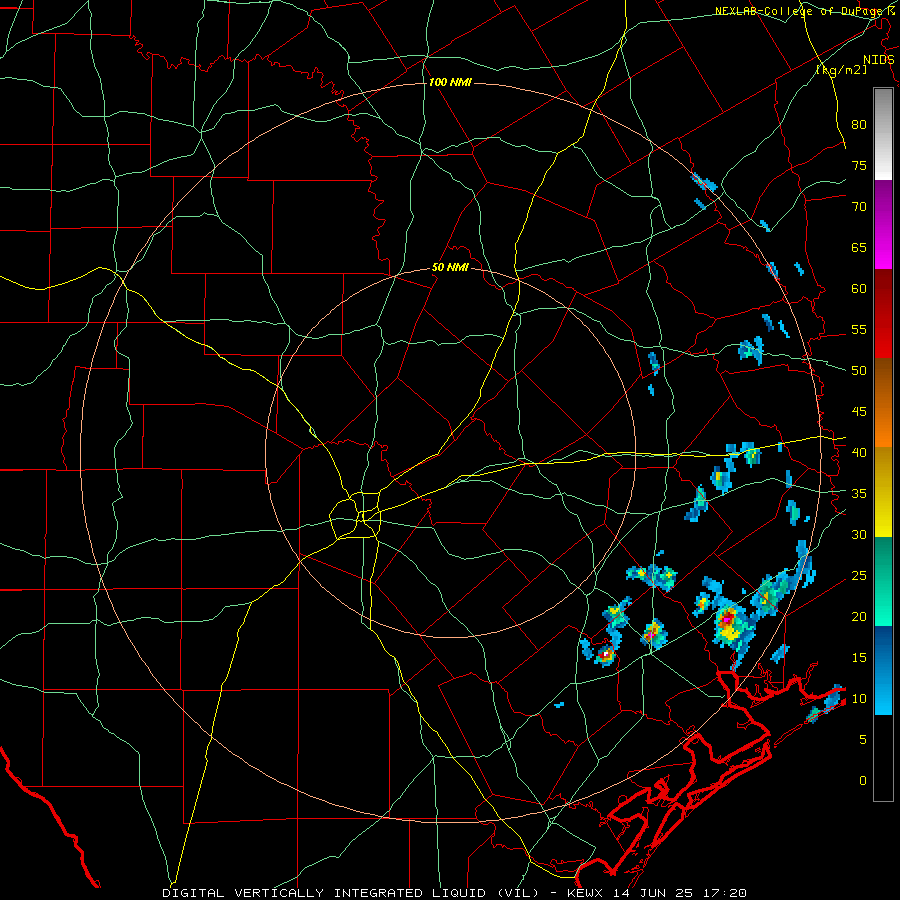The height and width of the screenshot is (900, 900).
Task: Click the legend value 35
Action: coord(859,494)
